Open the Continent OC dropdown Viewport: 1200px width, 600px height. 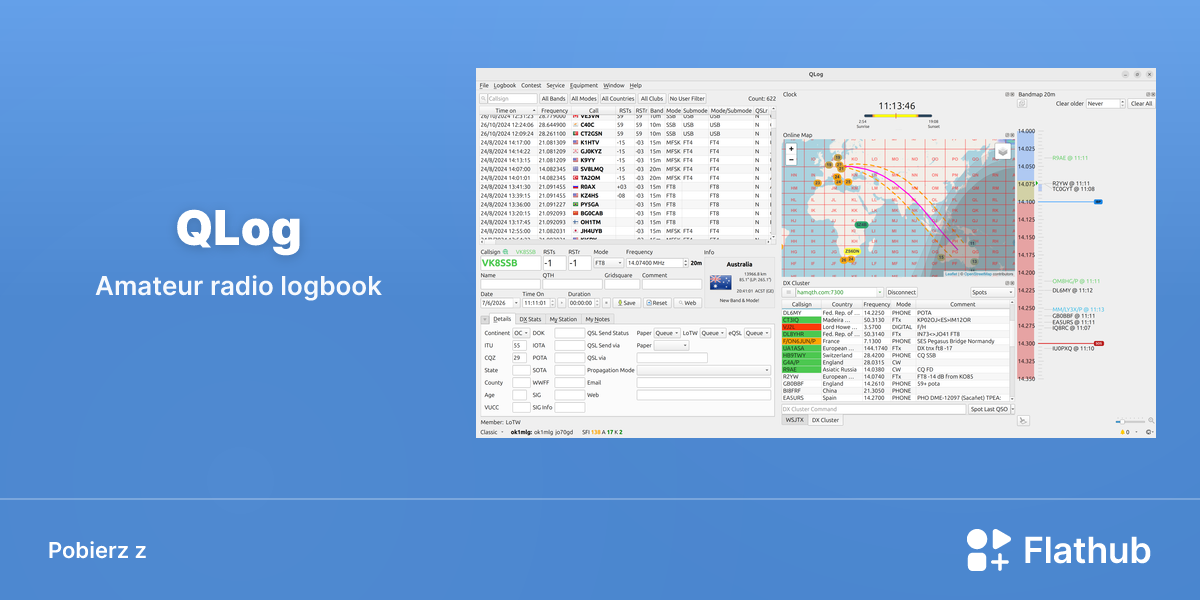[x=521, y=333]
